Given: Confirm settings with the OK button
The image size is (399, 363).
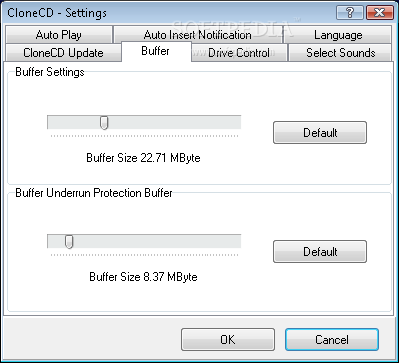Looking at the screenshot, I should click(228, 339).
